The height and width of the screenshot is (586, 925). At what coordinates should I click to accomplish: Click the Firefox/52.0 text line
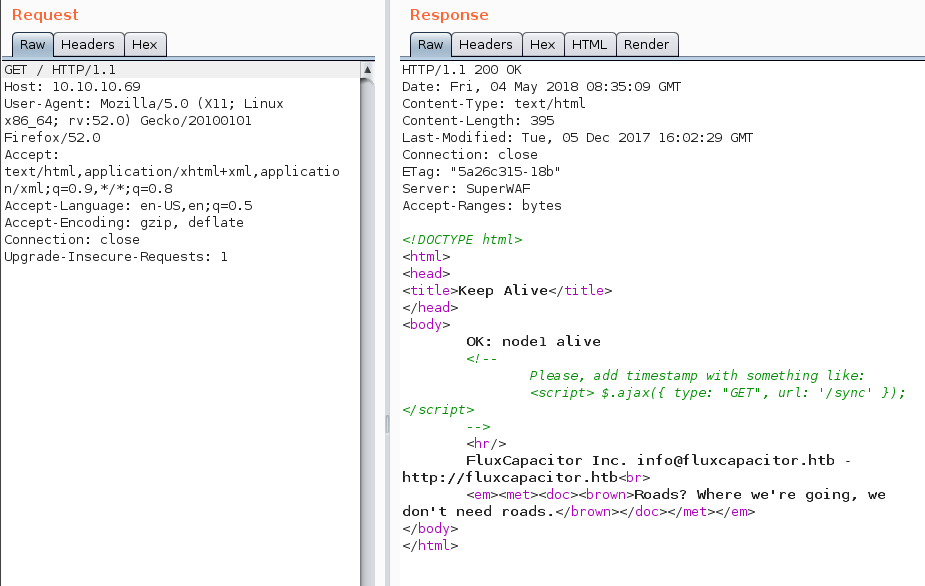[53, 138]
